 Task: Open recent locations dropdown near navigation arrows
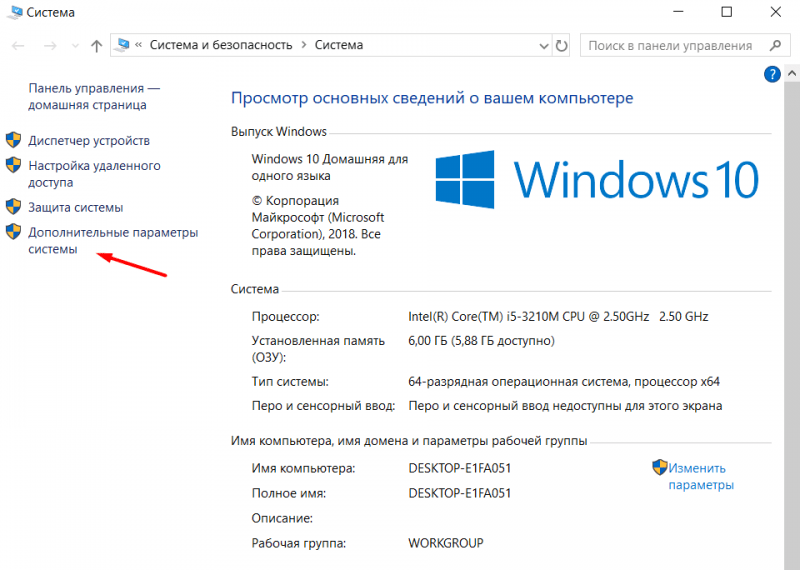76,46
